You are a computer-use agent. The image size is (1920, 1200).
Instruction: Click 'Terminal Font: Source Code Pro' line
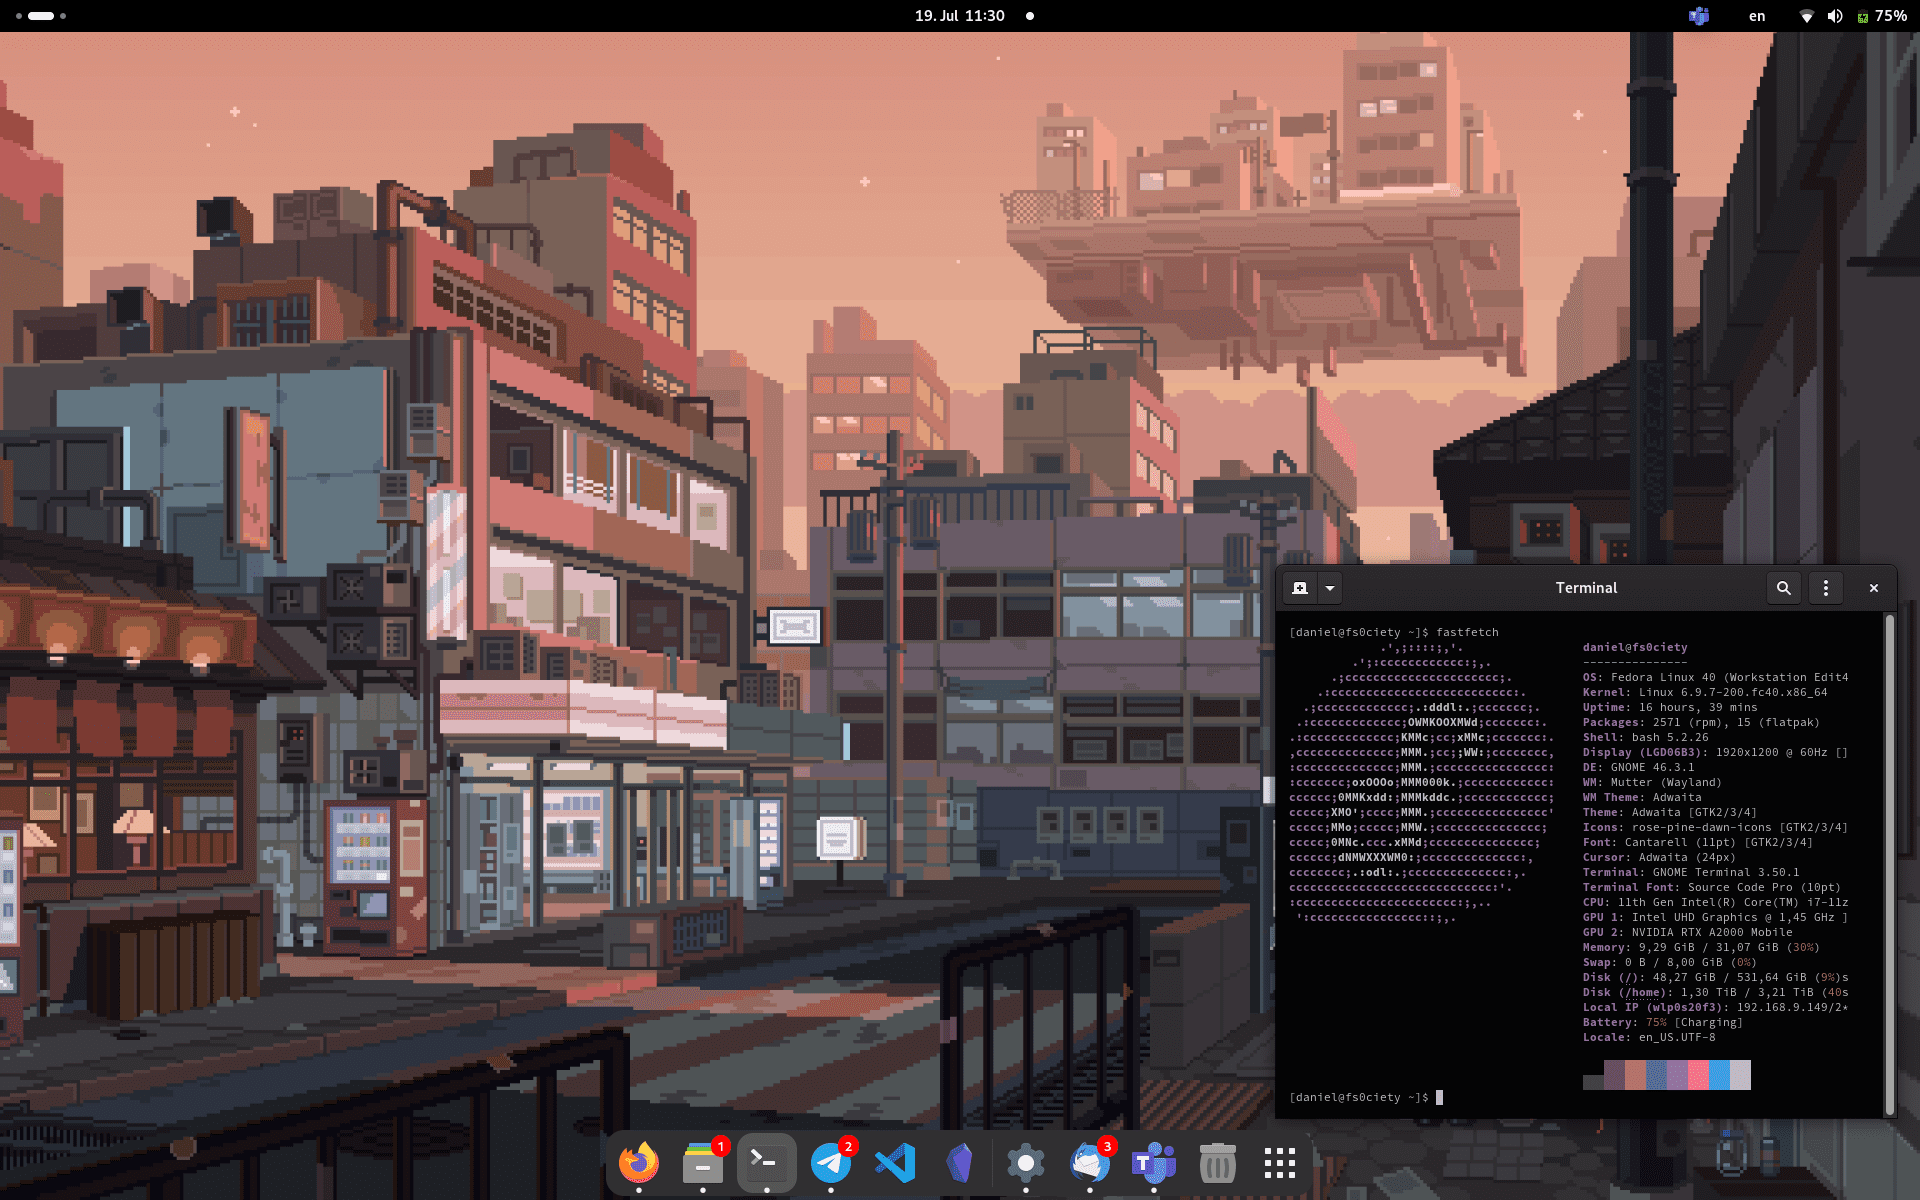click(x=1712, y=887)
